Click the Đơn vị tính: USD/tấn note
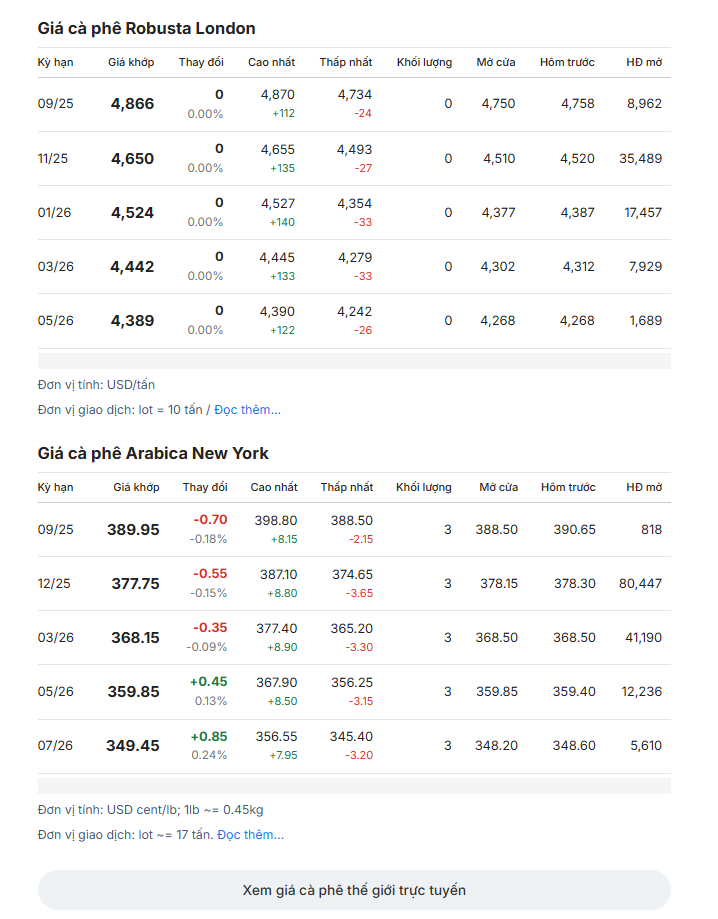 point(96,384)
